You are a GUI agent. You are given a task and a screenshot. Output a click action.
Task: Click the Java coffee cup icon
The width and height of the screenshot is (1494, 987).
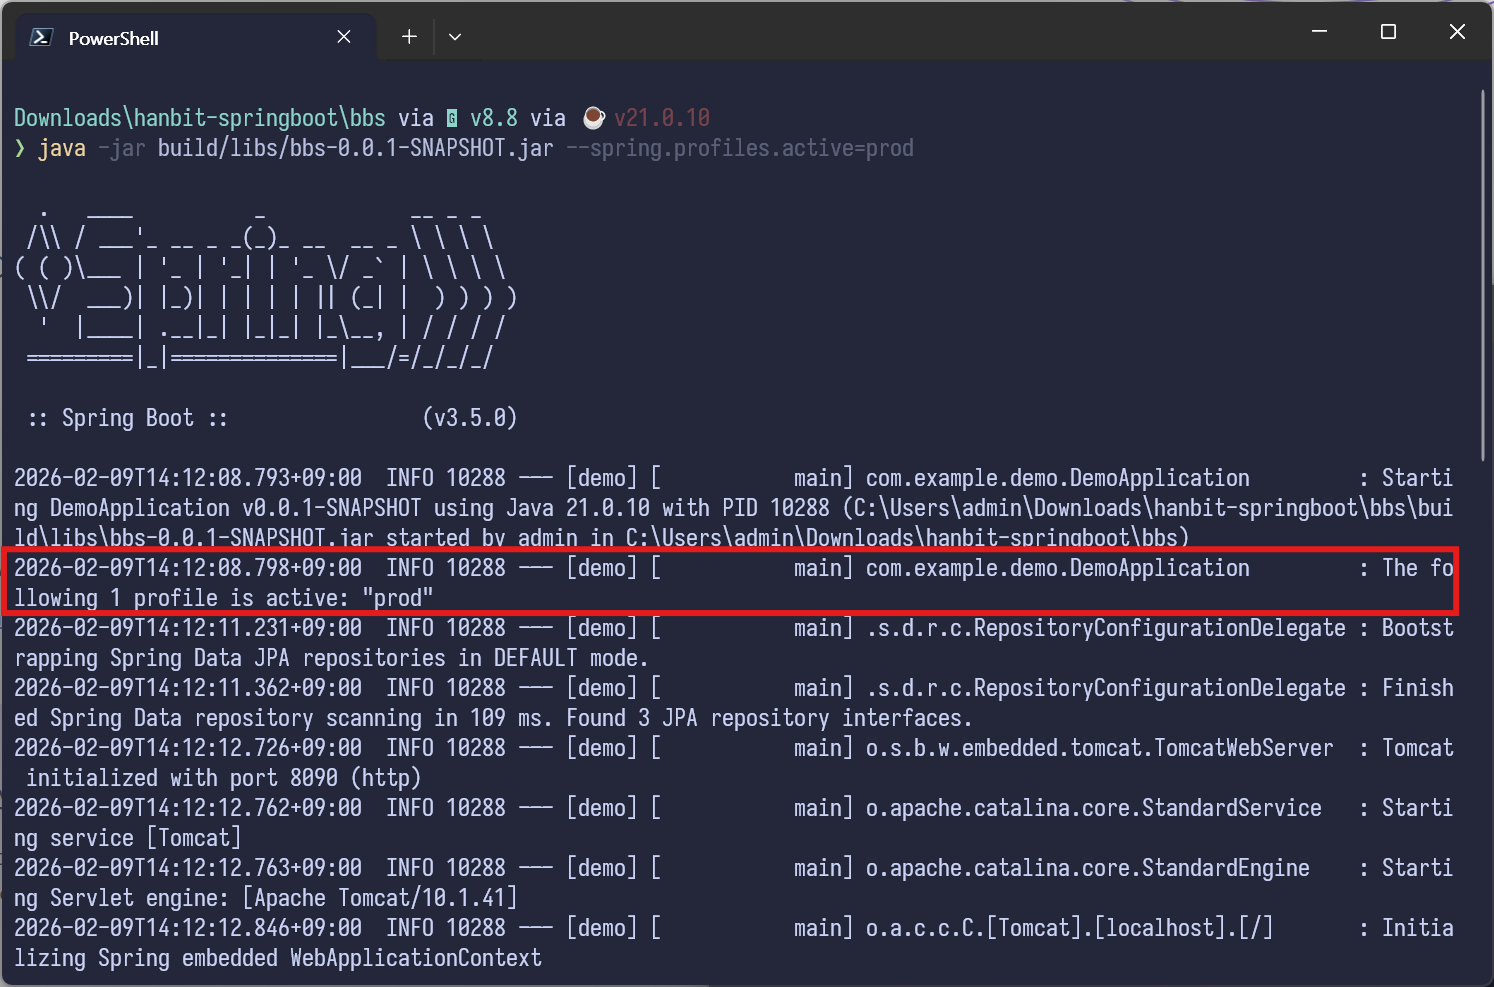point(593,118)
